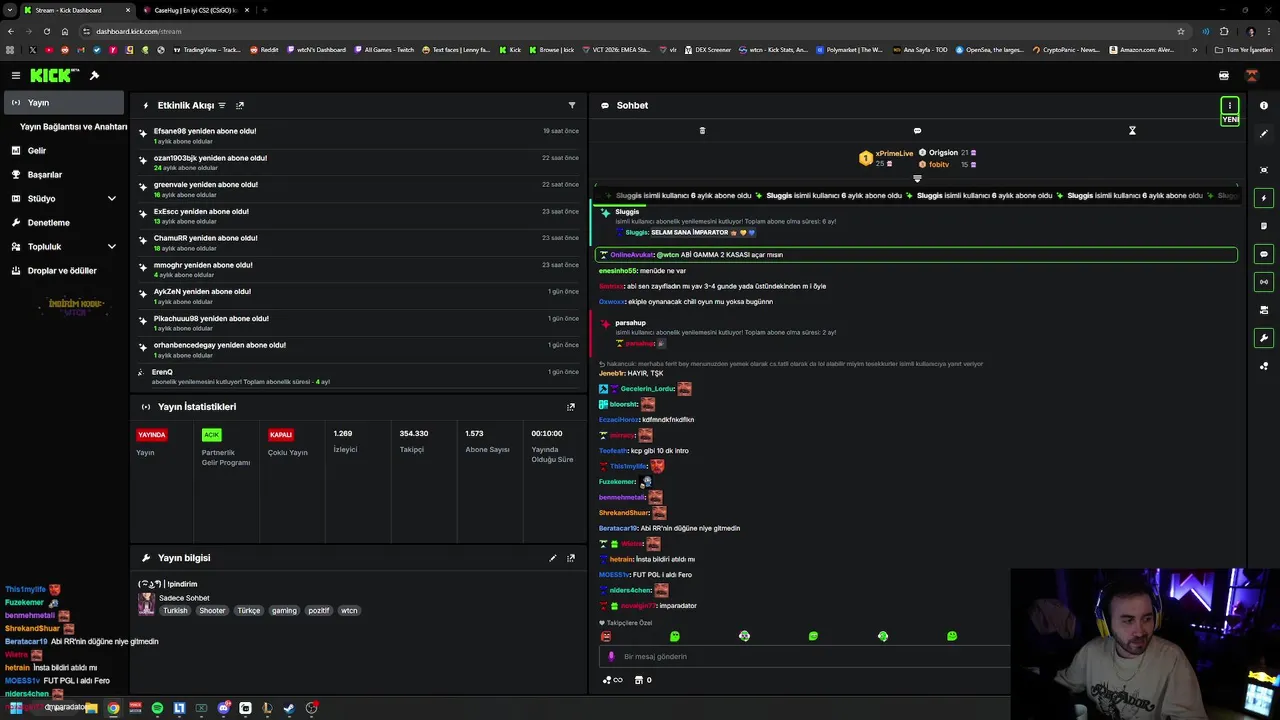Screen dimensions: 1280x720
Task: Edit stream info with the pencil icon
Action: [x=553, y=558]
